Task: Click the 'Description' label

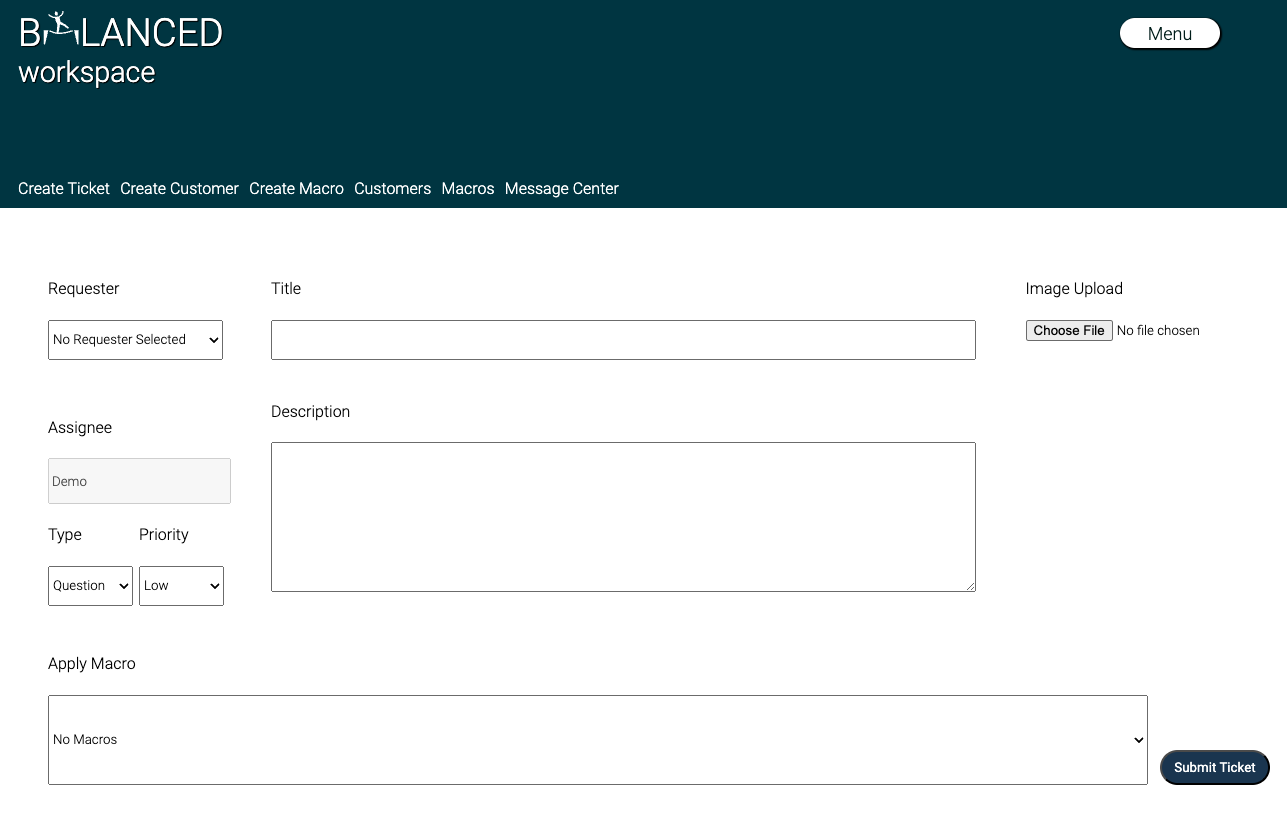Action: point(310,412)
